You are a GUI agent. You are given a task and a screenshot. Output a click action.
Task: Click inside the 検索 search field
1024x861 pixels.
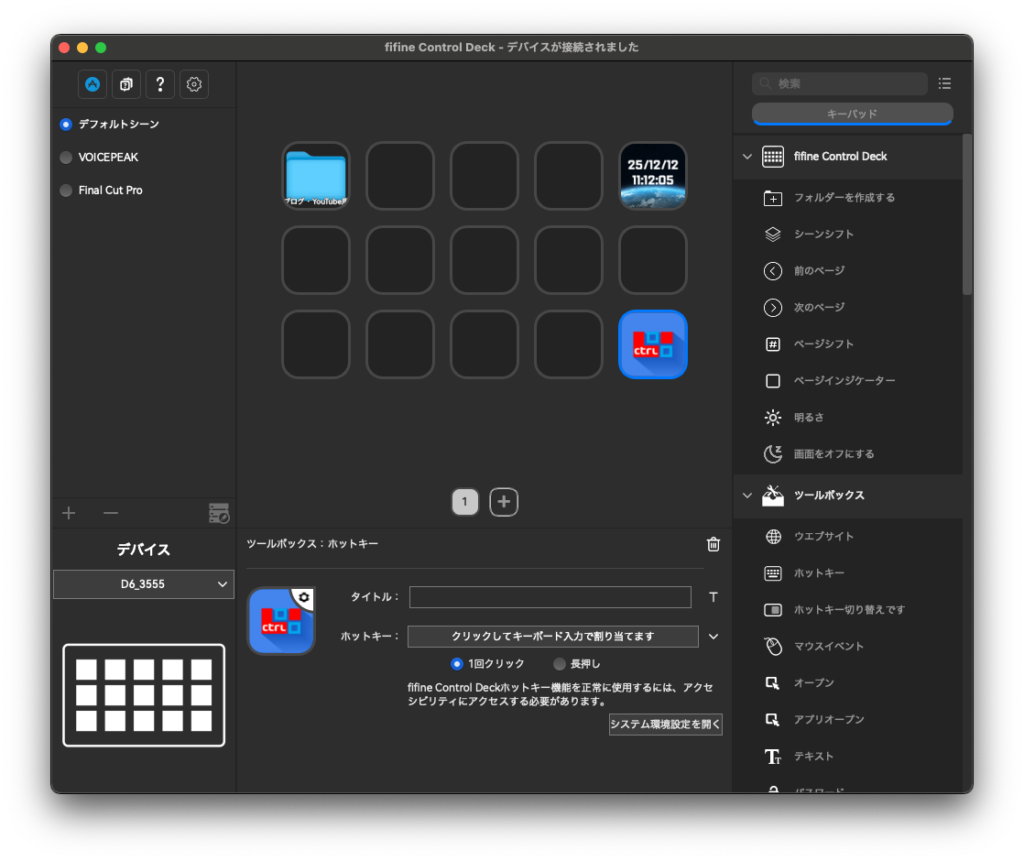pyautogui.click(x=840, y=83)
